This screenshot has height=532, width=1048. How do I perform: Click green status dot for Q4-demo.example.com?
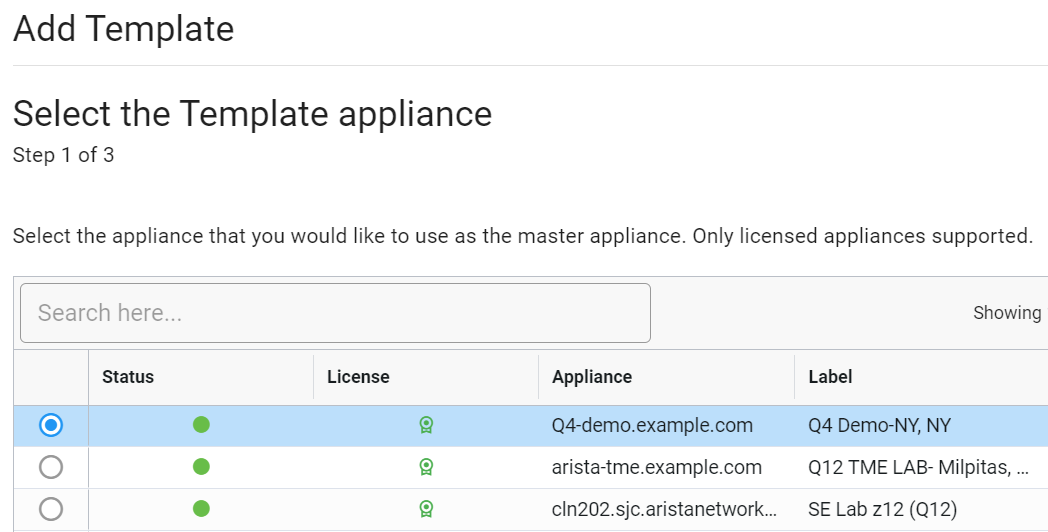tap(201, 424)
